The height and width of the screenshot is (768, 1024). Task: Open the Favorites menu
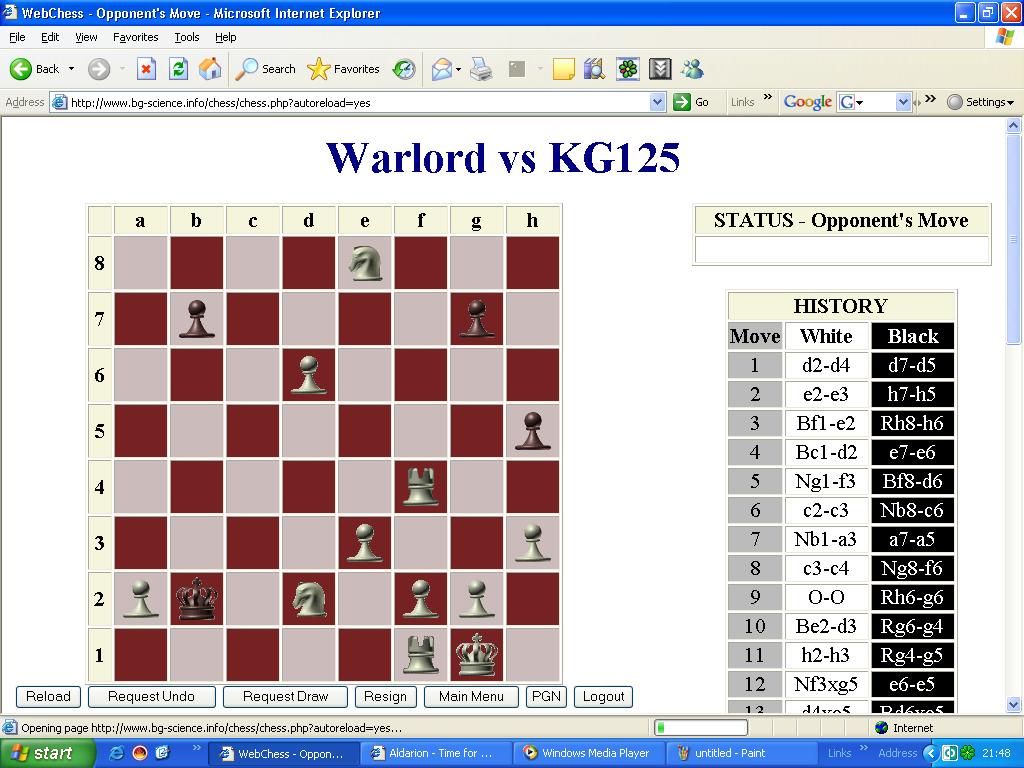(x=135, y=37)
